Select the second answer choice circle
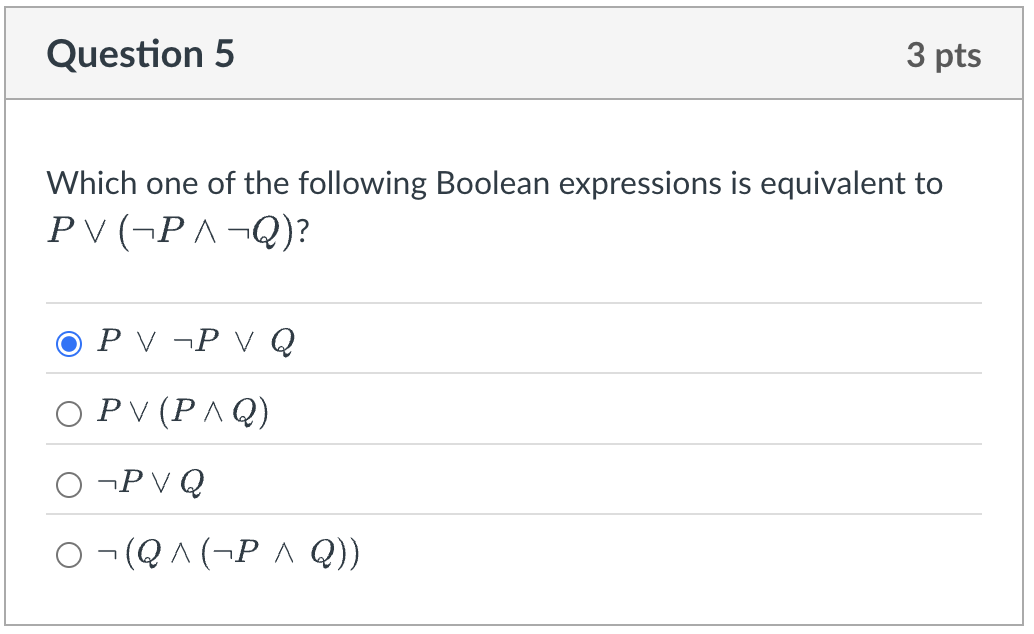1034x634 pixels. [x=68, y=413]
